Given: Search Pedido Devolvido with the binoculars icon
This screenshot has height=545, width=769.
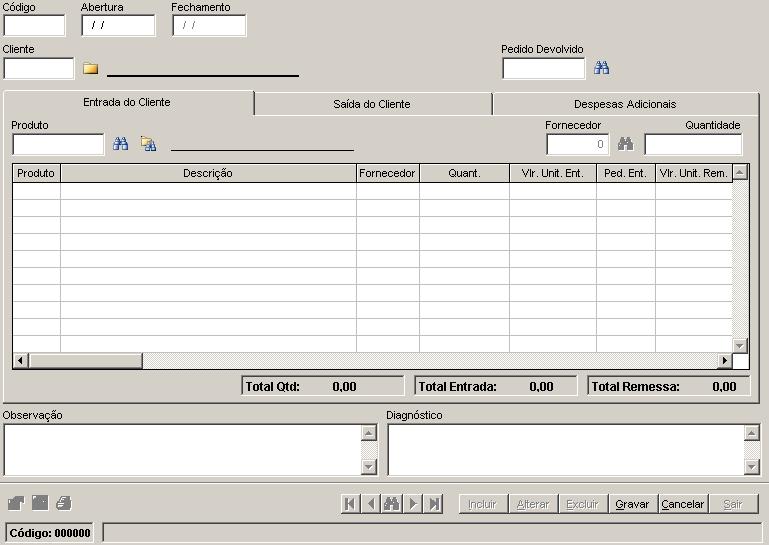Looking at the screenshot, I should [601, 68].
